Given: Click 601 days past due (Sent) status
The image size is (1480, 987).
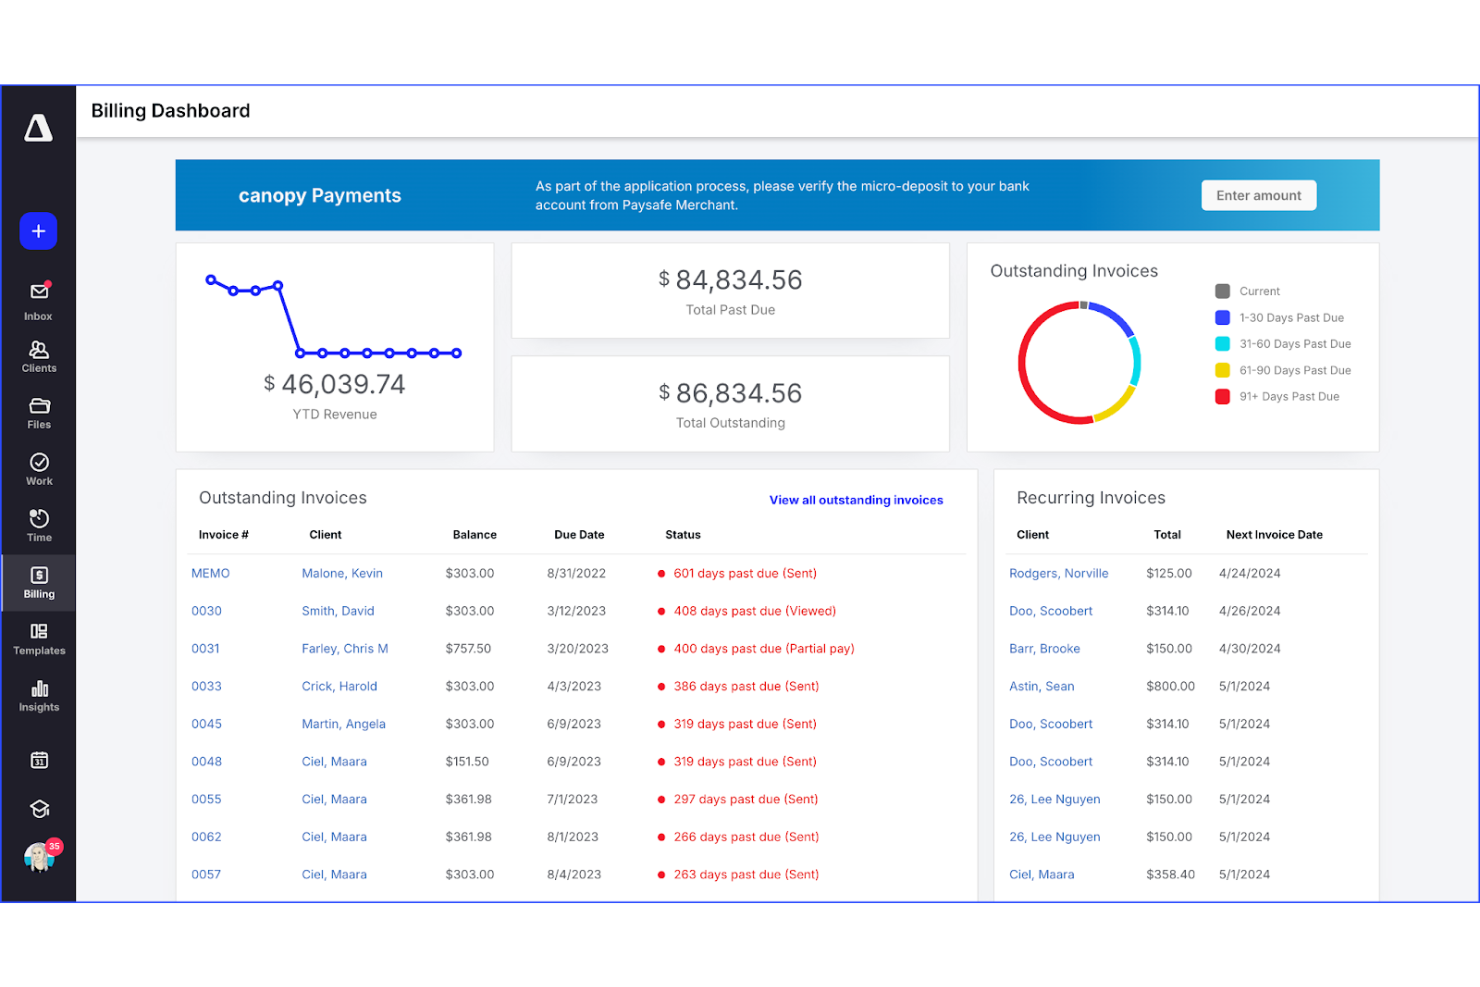Looking at the screenshot, I should (745, 573).
